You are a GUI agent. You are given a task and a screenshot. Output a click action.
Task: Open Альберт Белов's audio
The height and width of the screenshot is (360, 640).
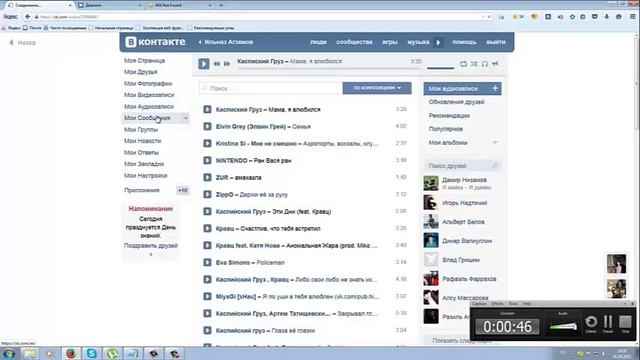(x=463, y=222)
